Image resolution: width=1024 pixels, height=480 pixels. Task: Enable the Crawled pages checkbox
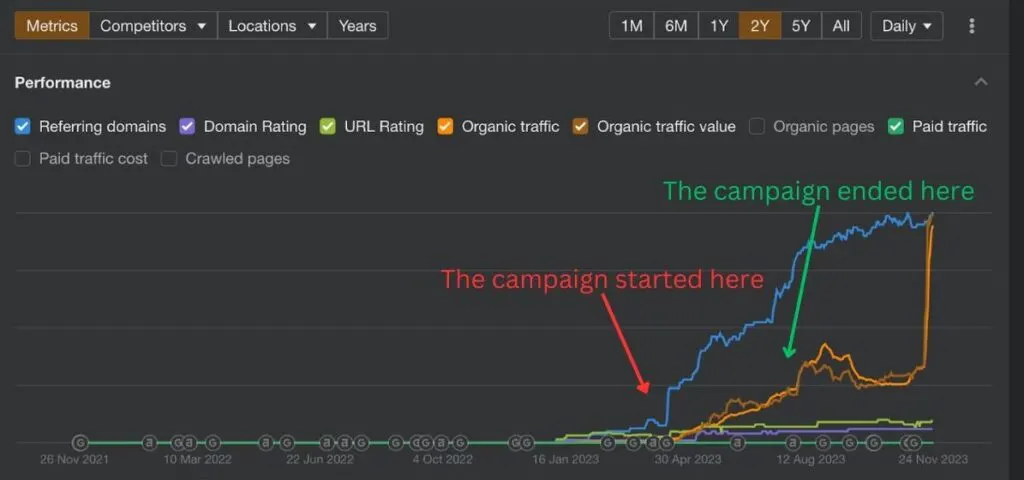click(x=169, y=159)
